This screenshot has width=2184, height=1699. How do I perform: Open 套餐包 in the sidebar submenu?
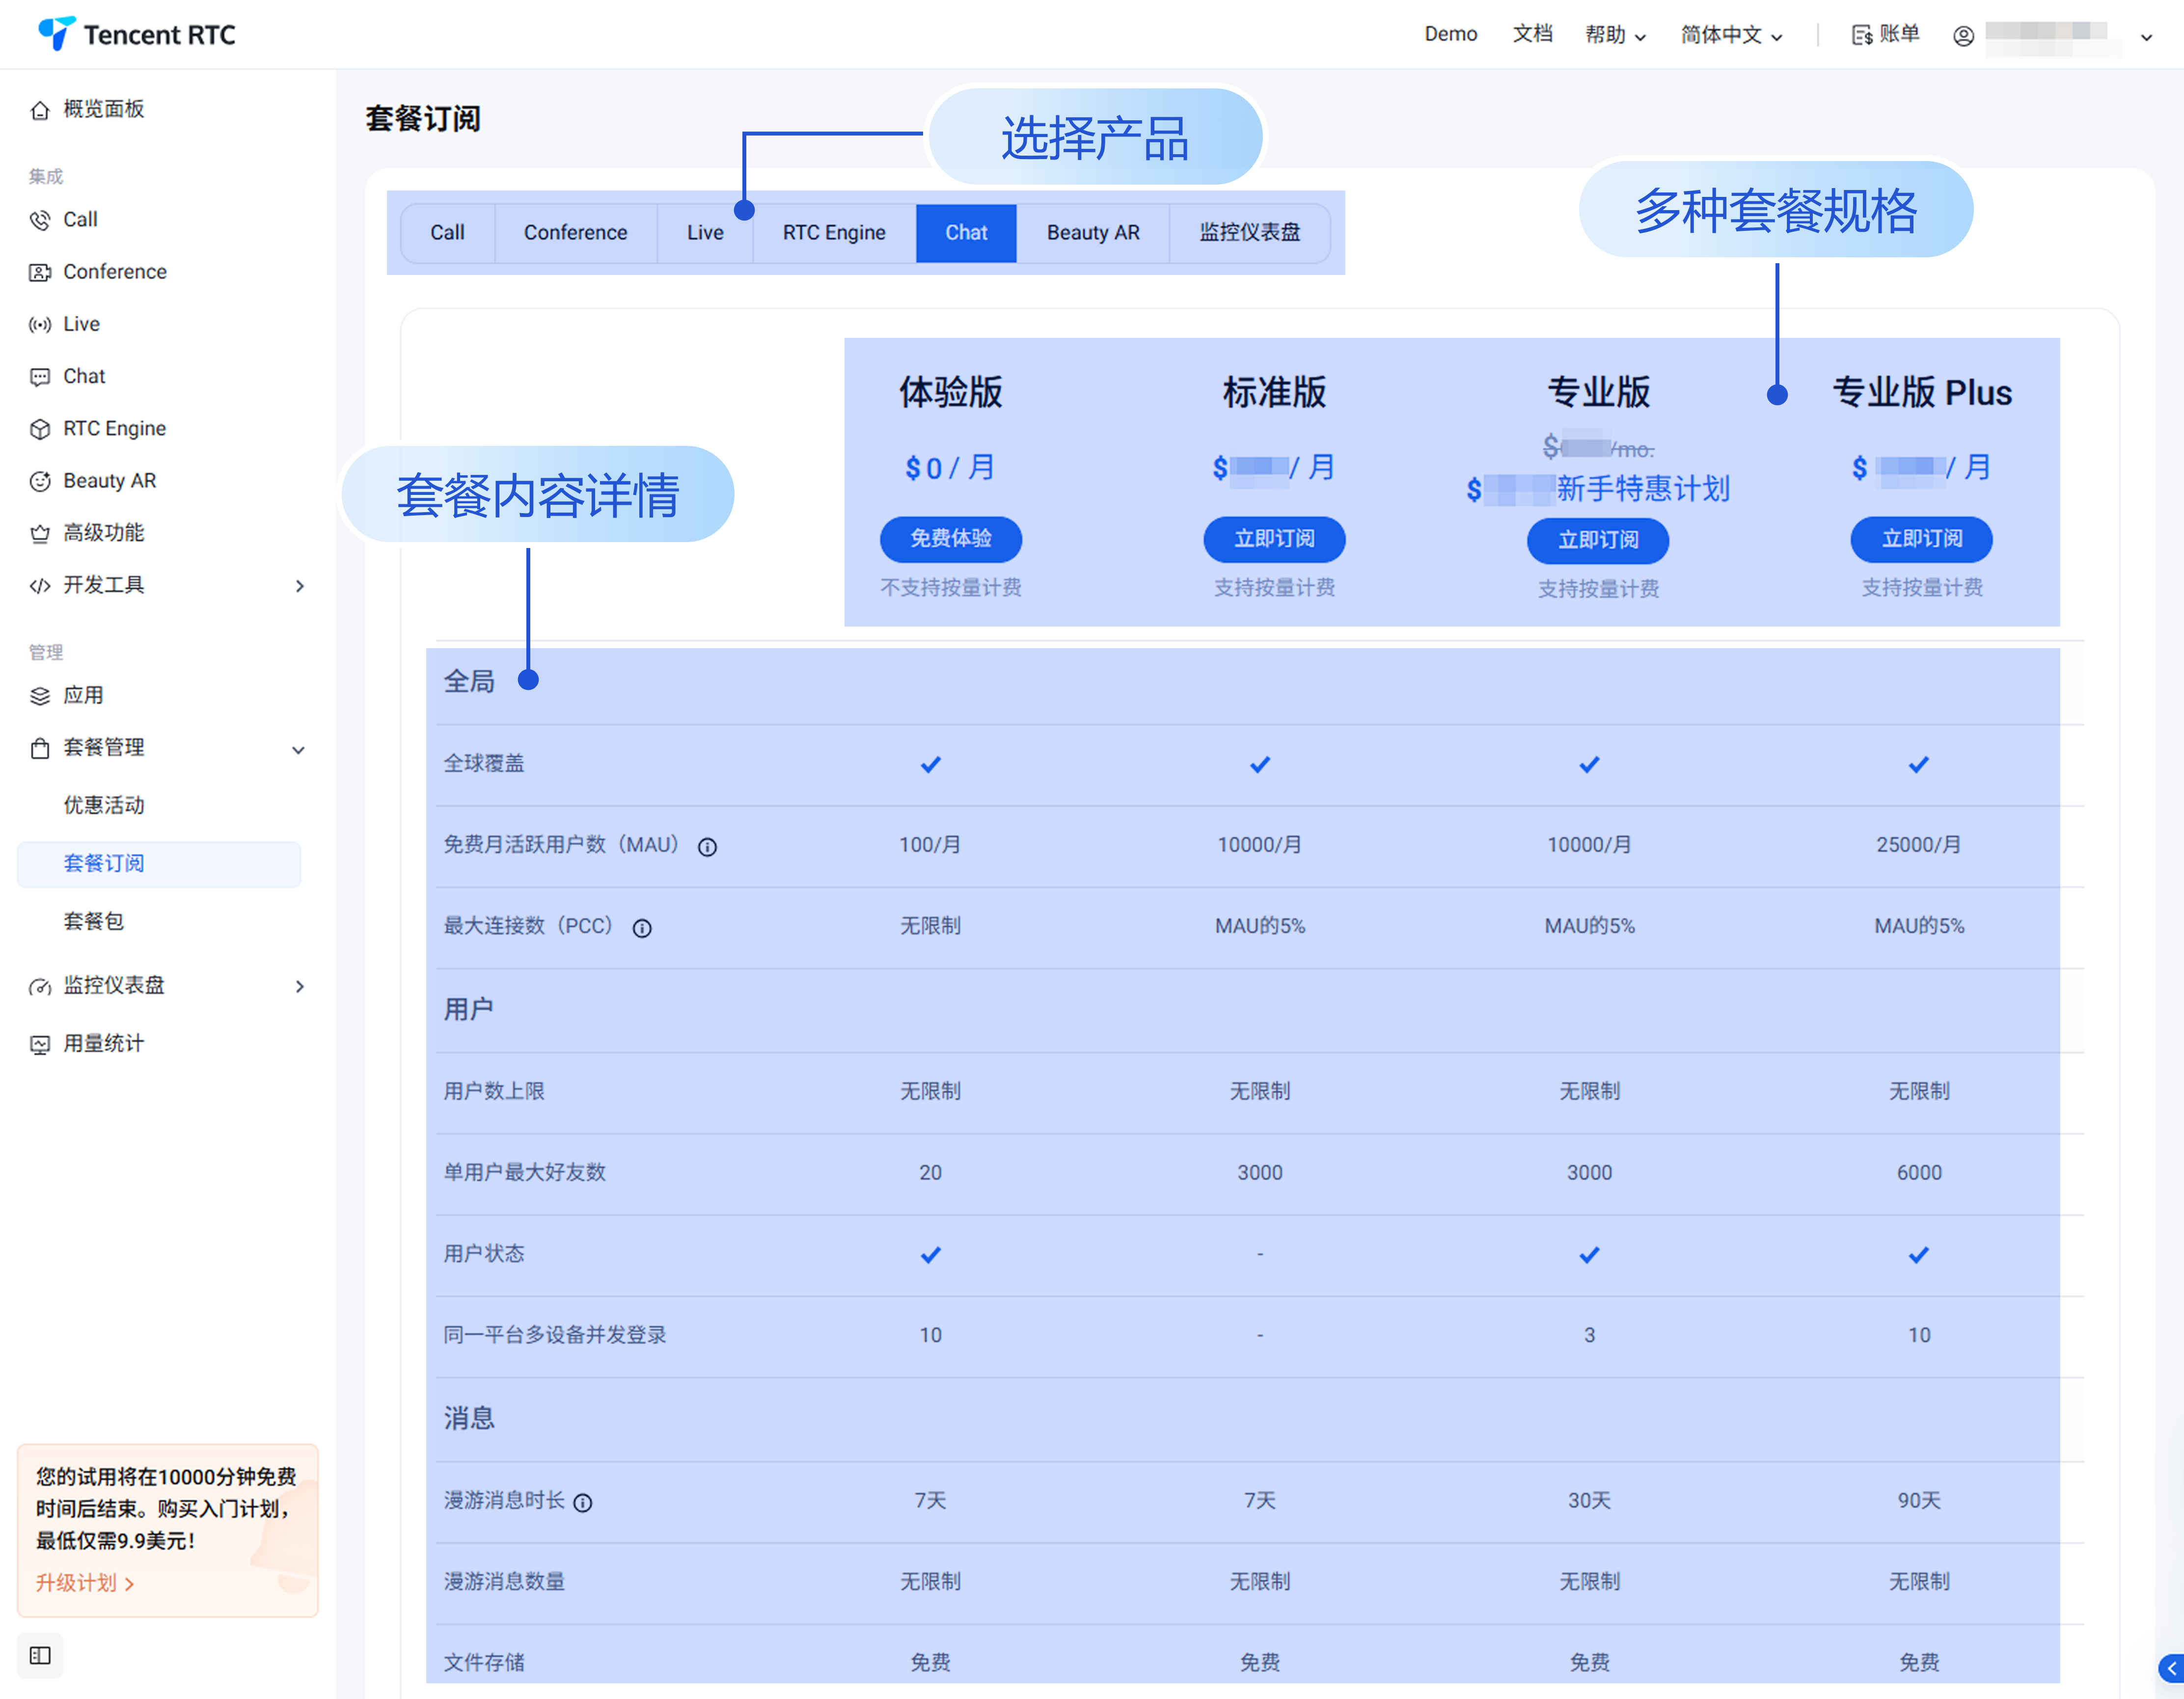(93, 921)
